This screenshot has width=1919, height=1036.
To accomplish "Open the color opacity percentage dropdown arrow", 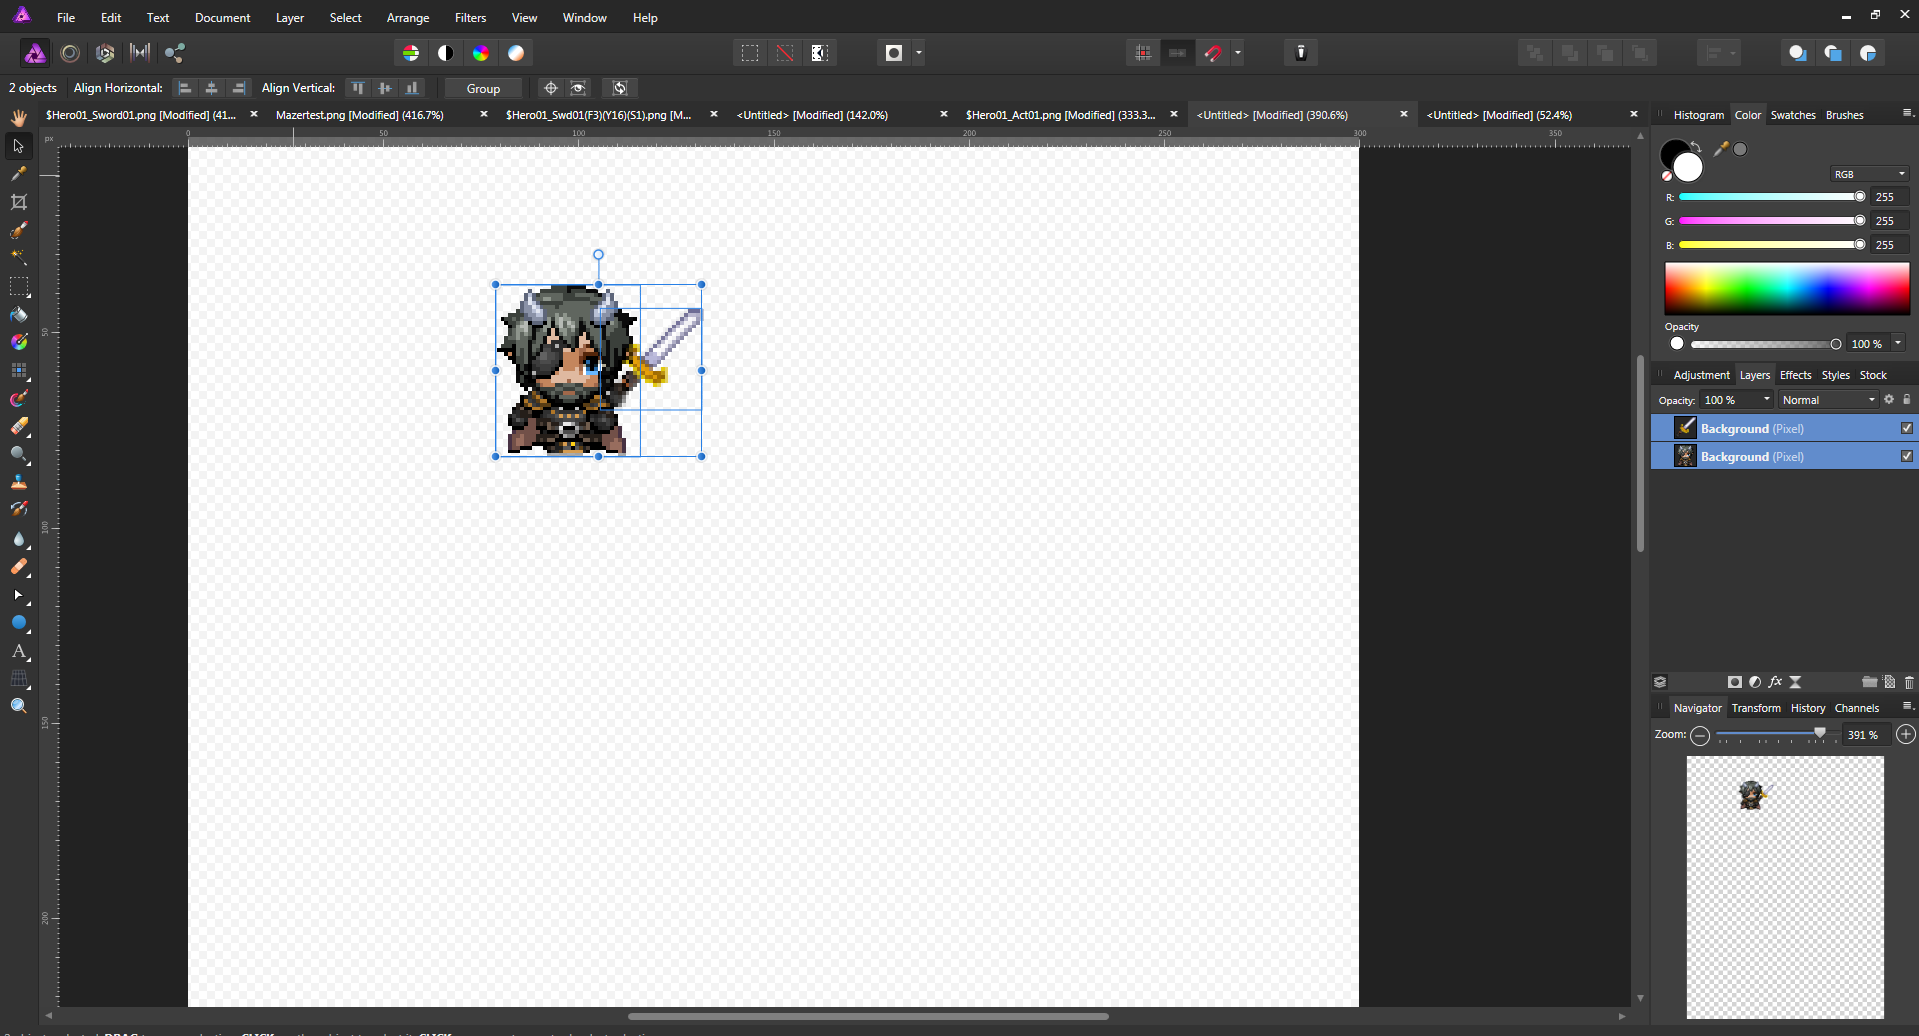I will (x=1898, y=344).
